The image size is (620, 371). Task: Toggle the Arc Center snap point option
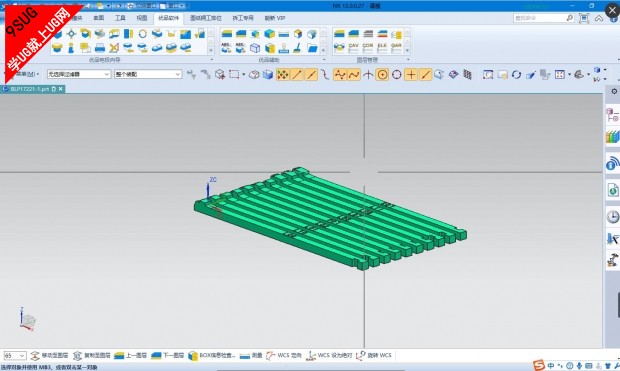pos(382,74)
